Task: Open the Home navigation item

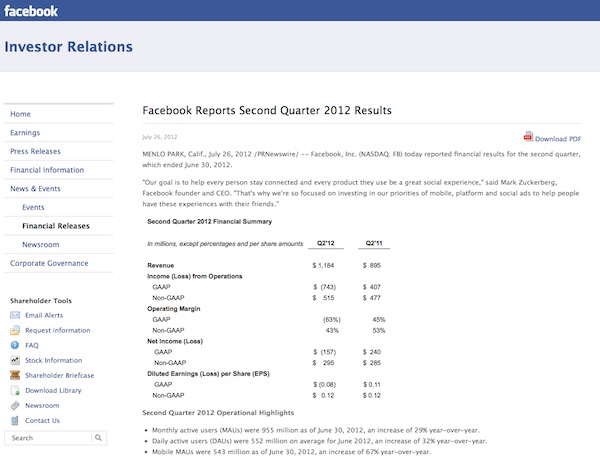Action: (20, 114)
